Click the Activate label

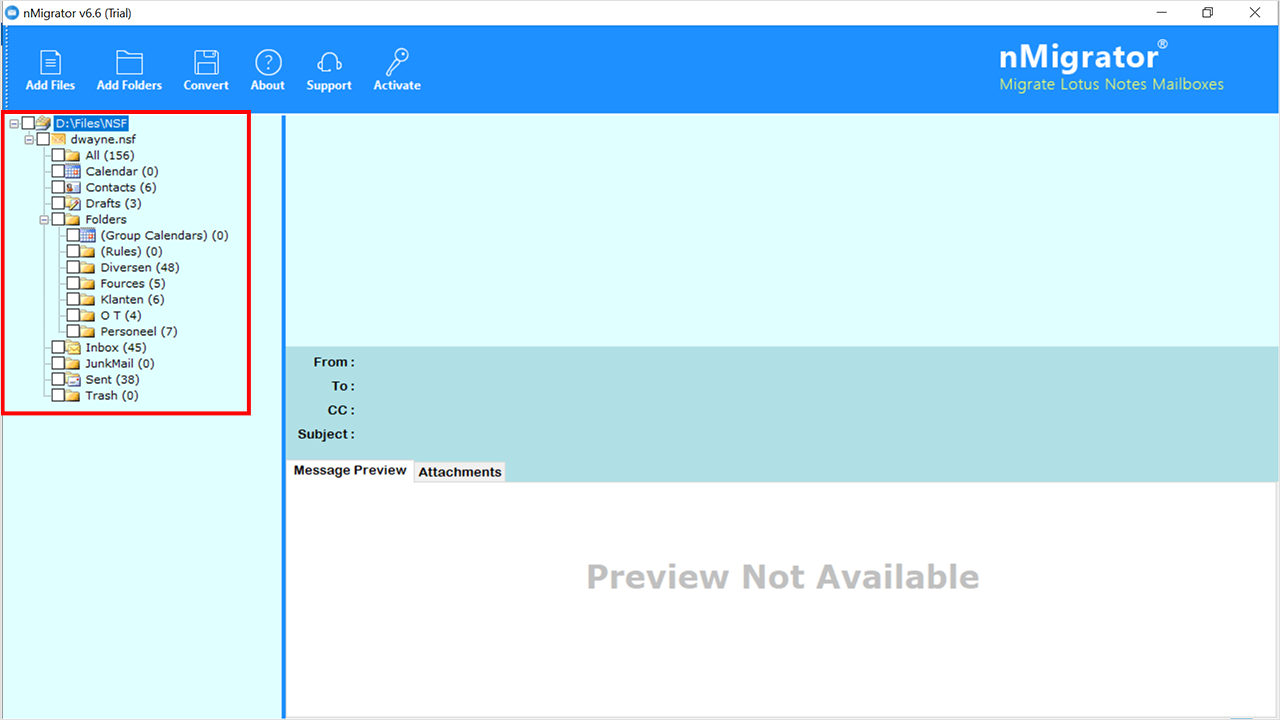pyautogui.click(x=397, y=86)
